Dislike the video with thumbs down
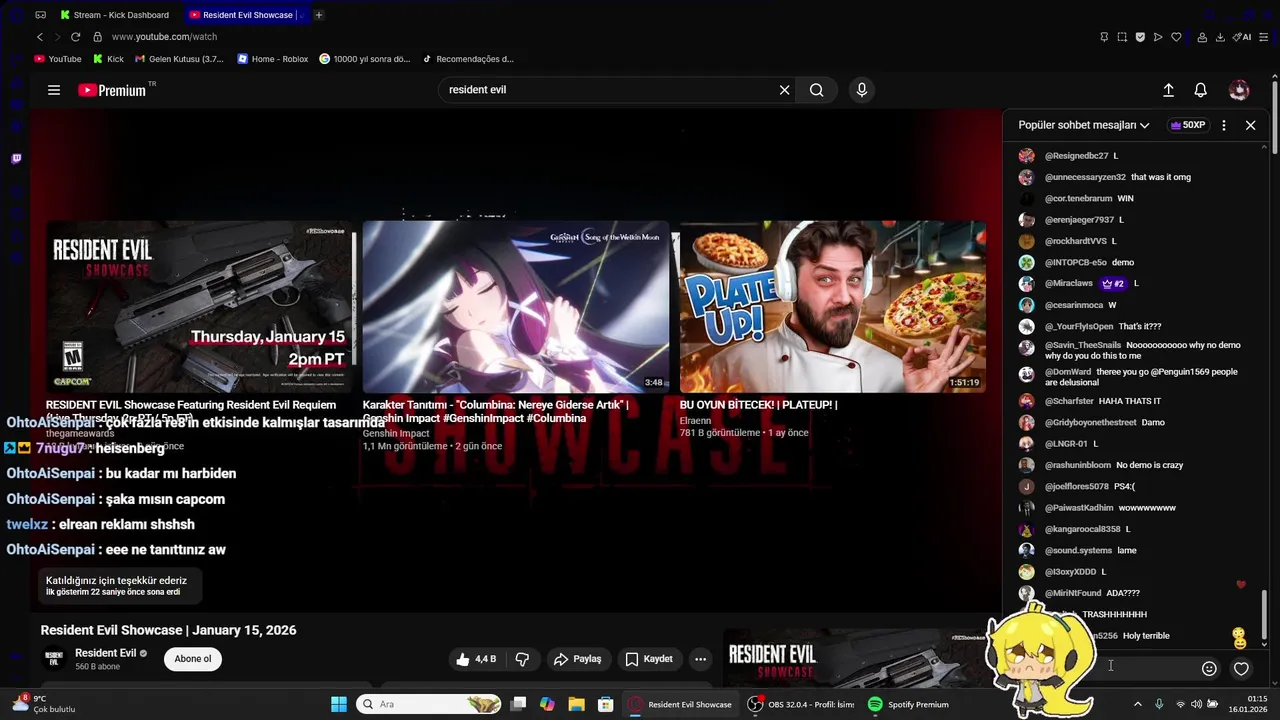 (522, 659)
